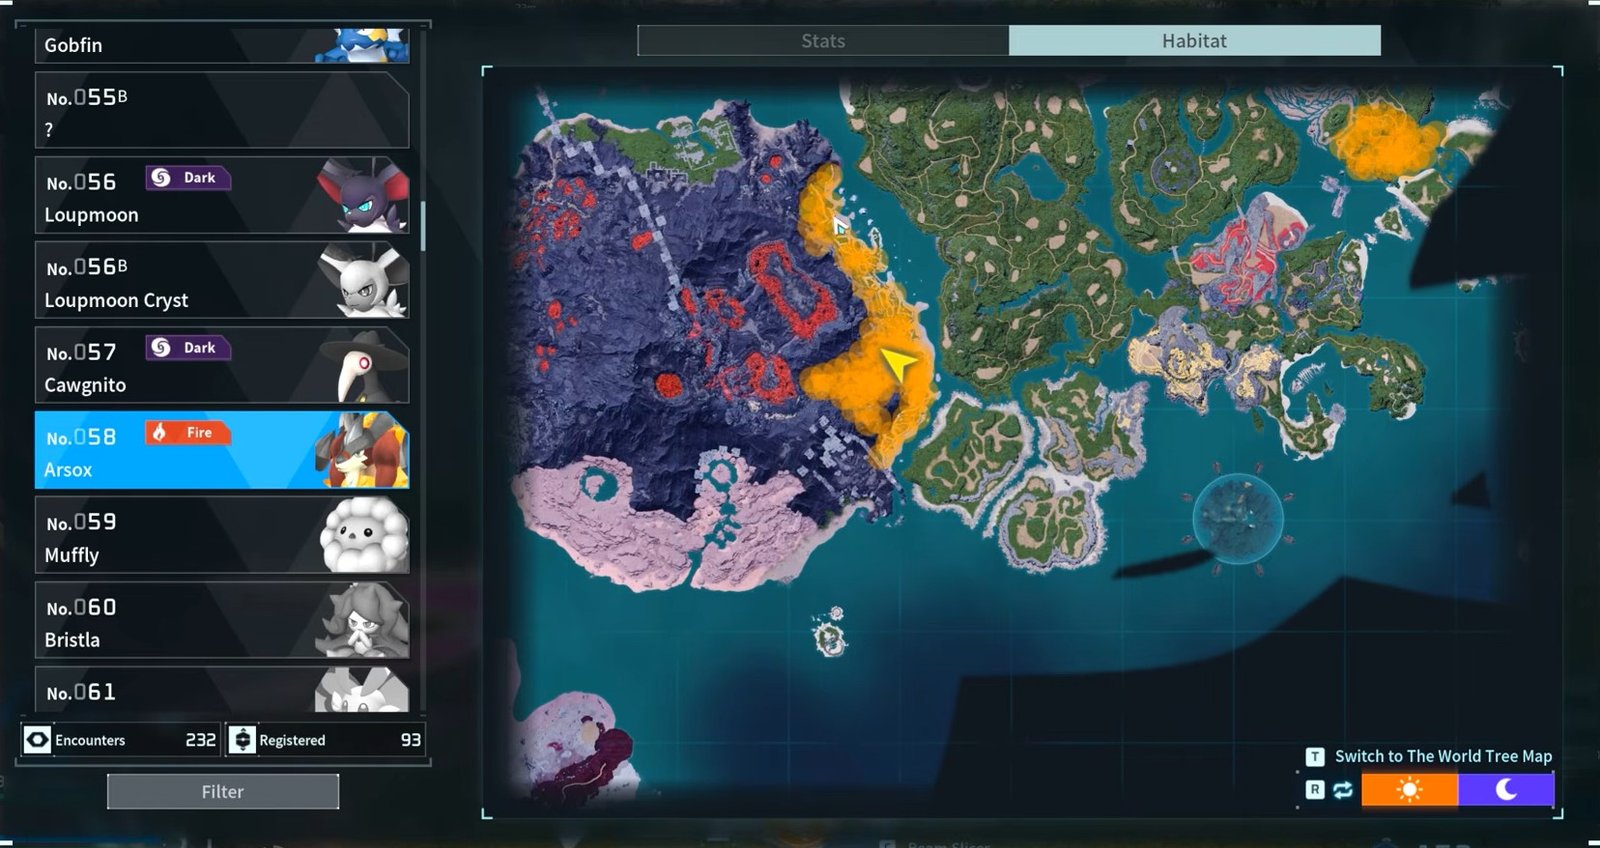Toggle nighttime habitat with the moon switch

[1506, 790]
